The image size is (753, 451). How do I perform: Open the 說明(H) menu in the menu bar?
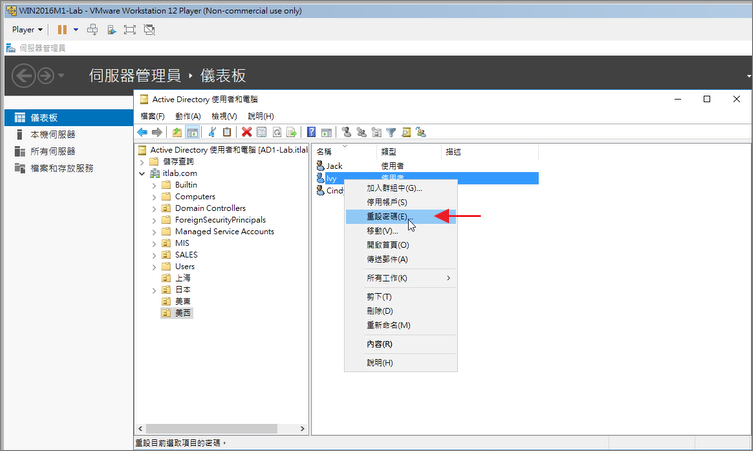[x=261, y=116]
